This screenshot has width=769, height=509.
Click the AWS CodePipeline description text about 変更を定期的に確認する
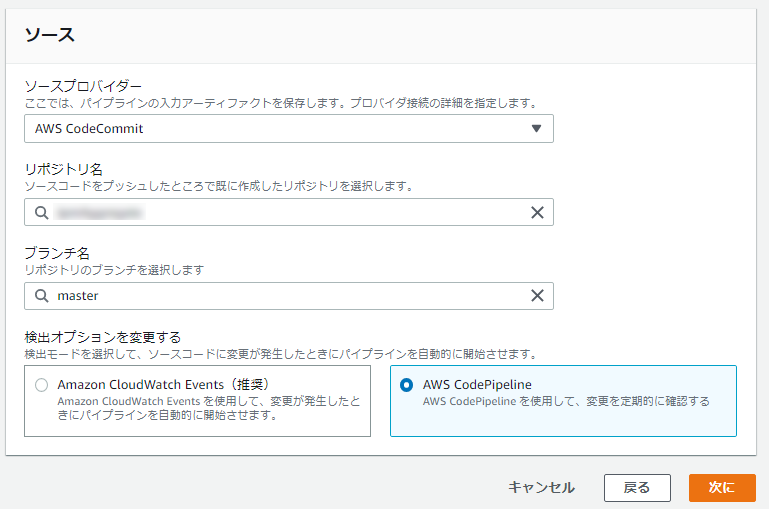pyautogui.click(x=566, y=402)
